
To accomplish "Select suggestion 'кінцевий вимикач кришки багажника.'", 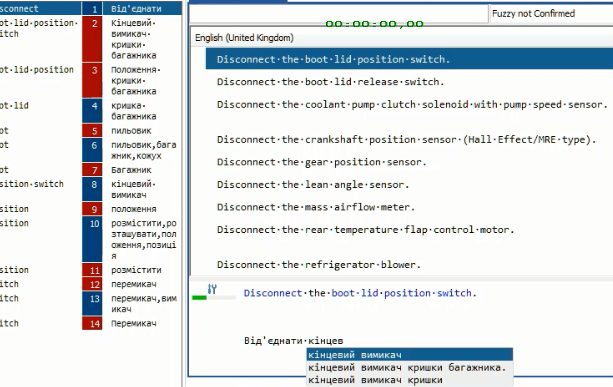I will [410, 367].
